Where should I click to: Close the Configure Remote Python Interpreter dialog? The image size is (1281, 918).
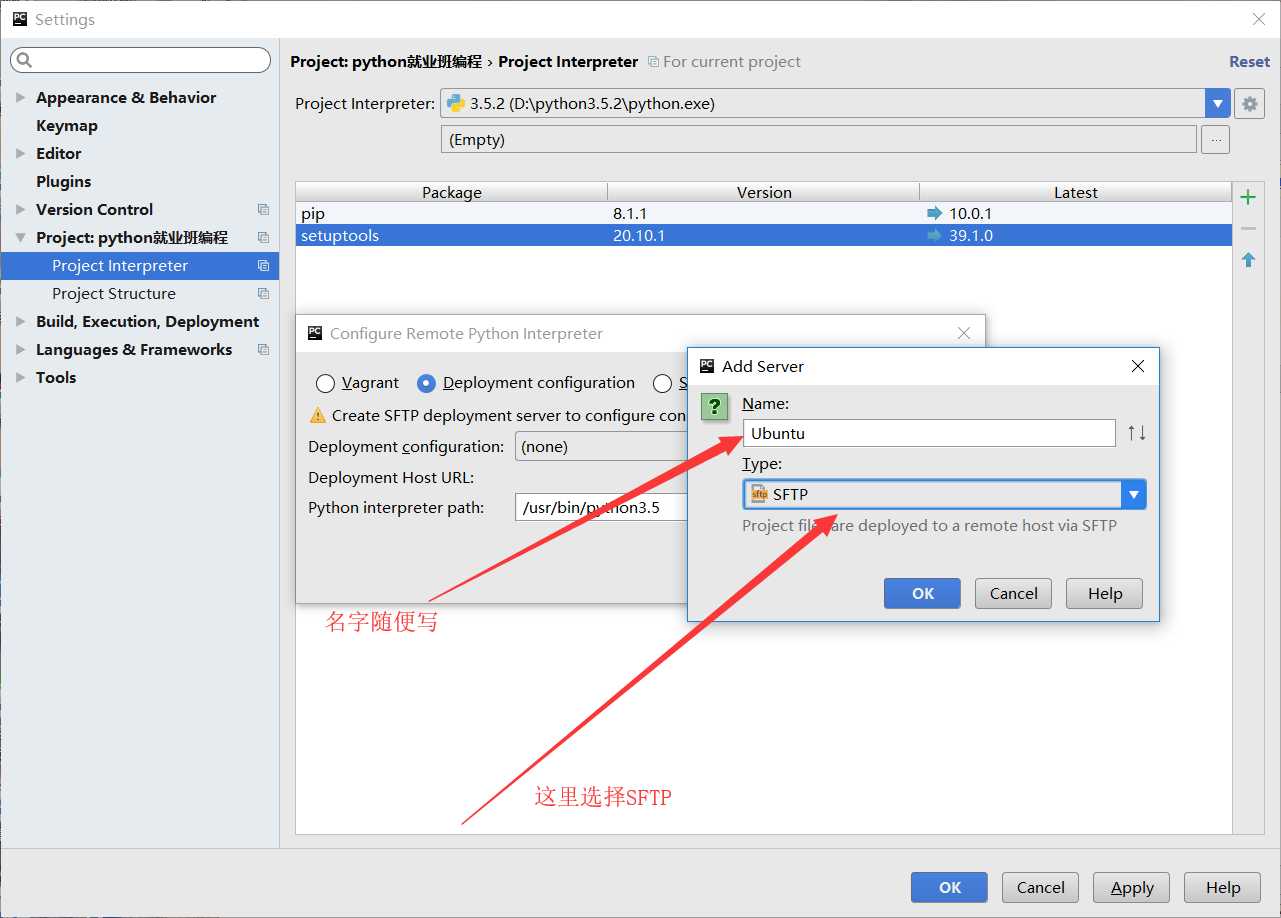[x=963, y=333]
